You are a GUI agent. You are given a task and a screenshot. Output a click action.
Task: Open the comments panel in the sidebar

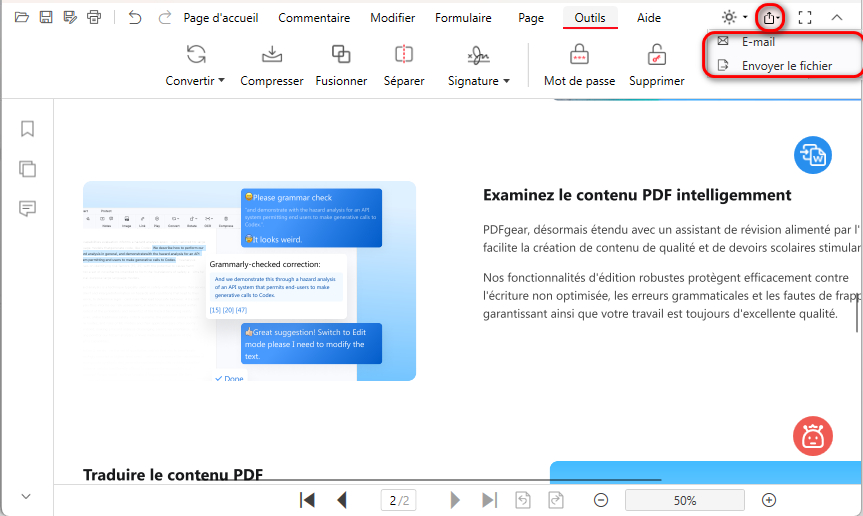click(27, 208)
